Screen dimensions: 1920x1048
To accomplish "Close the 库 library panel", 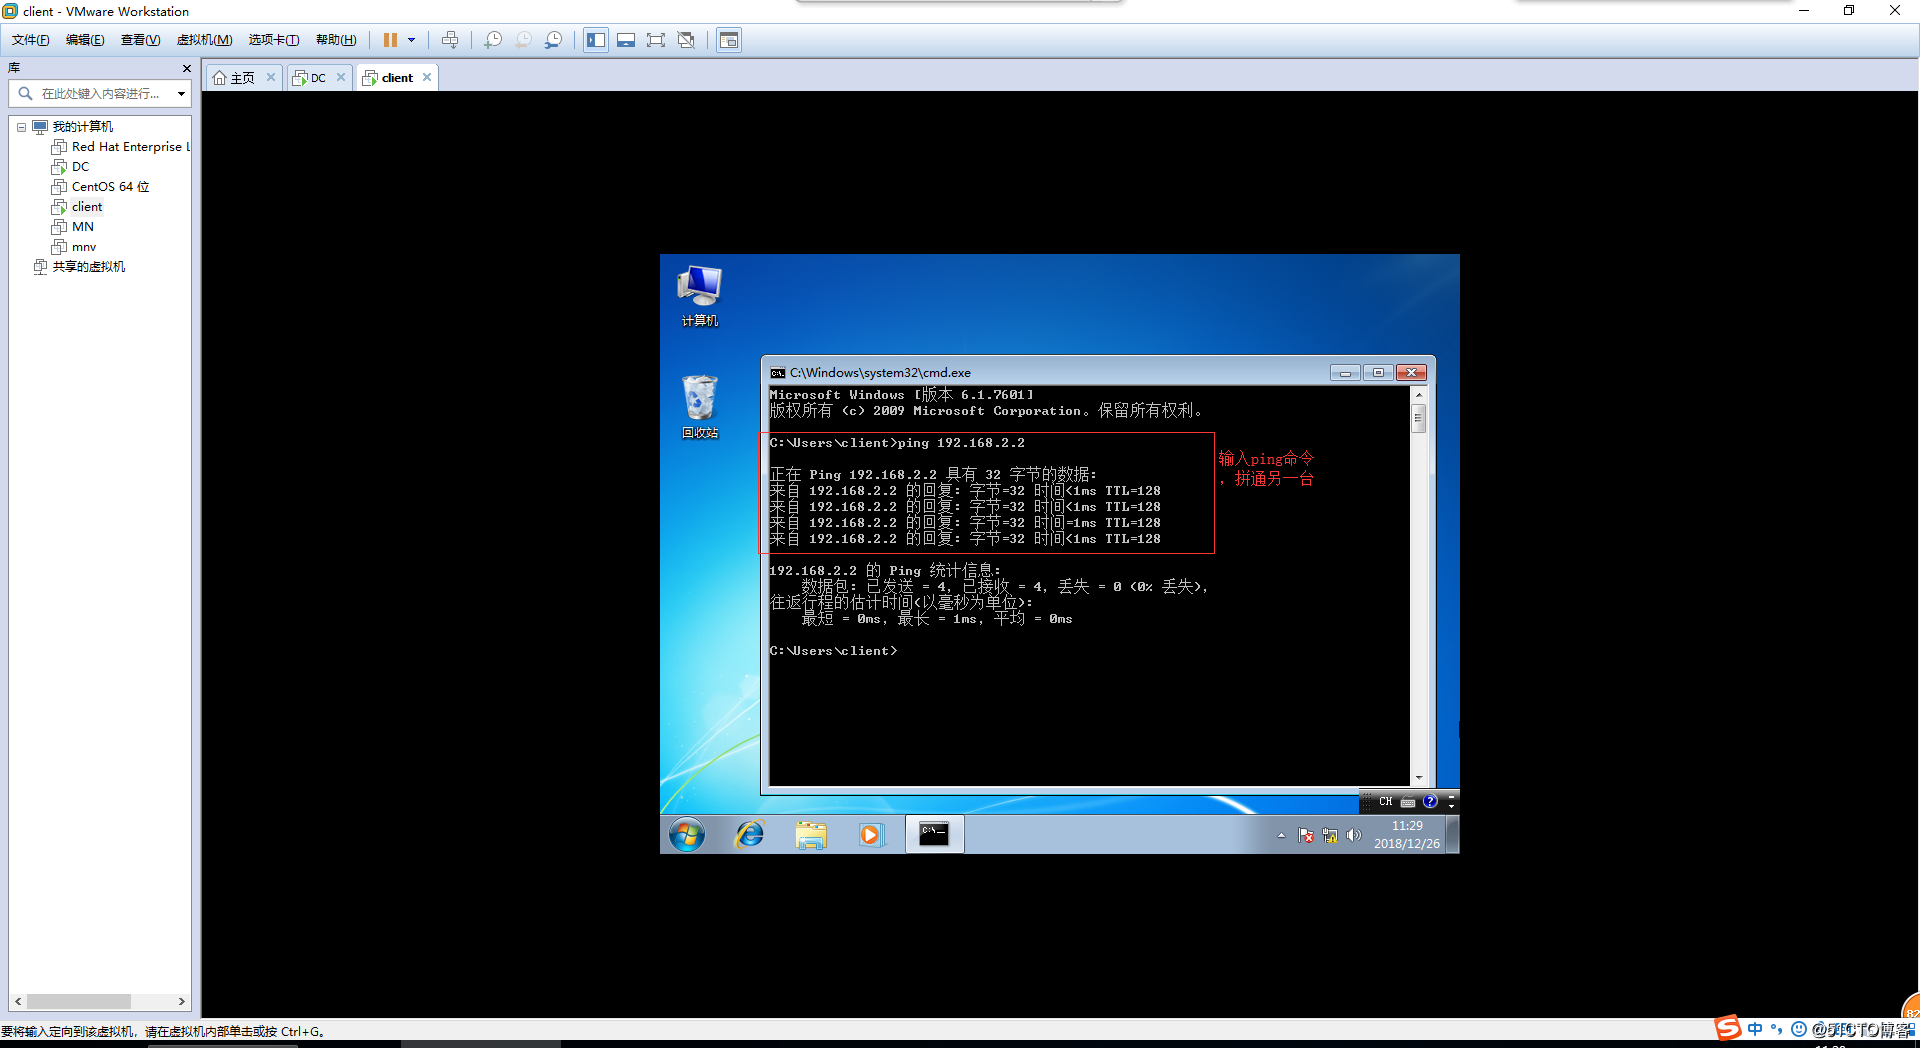I will point(186,68).
